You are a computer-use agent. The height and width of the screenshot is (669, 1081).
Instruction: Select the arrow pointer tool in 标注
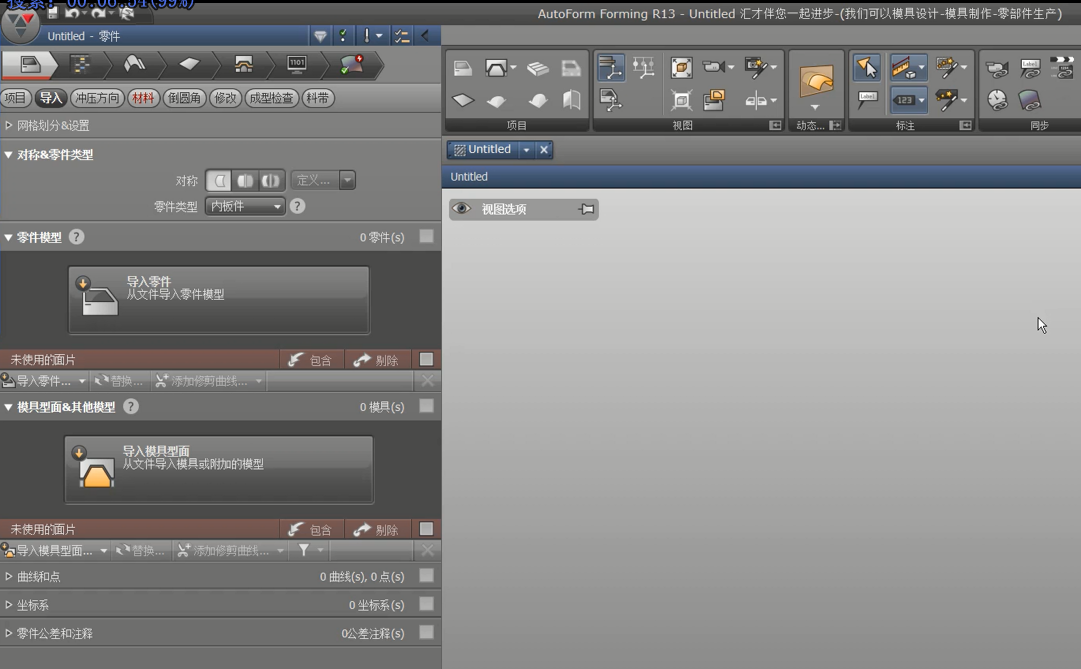point(867,67)
